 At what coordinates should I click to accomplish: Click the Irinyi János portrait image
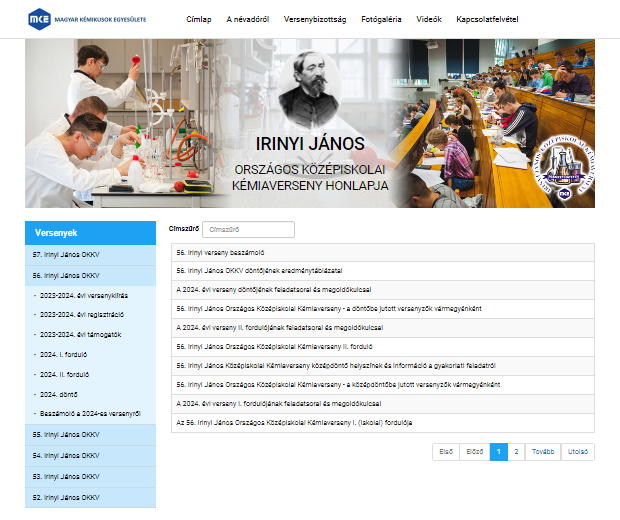pyautogui.click(x=310, y=89)
